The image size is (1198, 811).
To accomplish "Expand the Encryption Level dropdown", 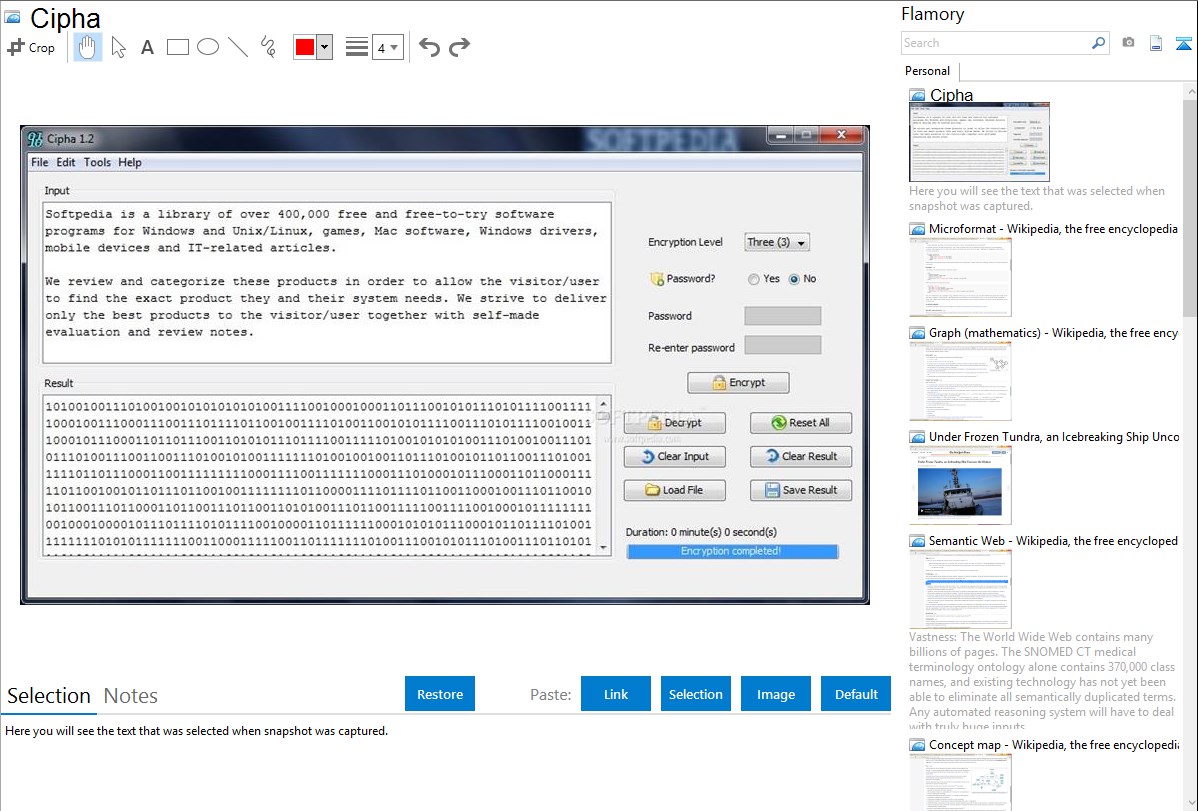I will tap(777, 242).
